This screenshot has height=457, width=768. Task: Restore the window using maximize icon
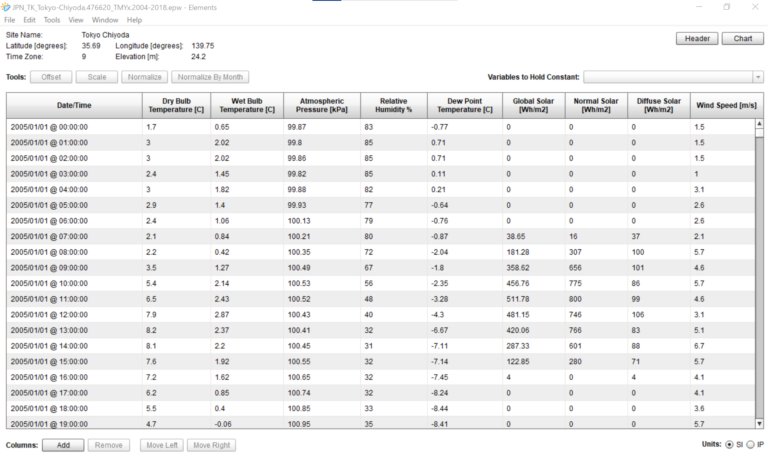point(727,6)
